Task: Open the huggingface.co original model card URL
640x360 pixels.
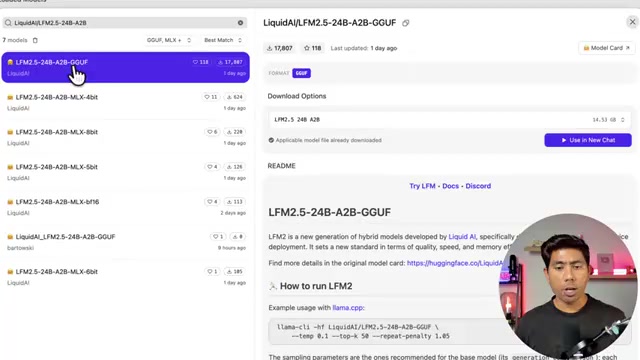Action: [455, 263]
